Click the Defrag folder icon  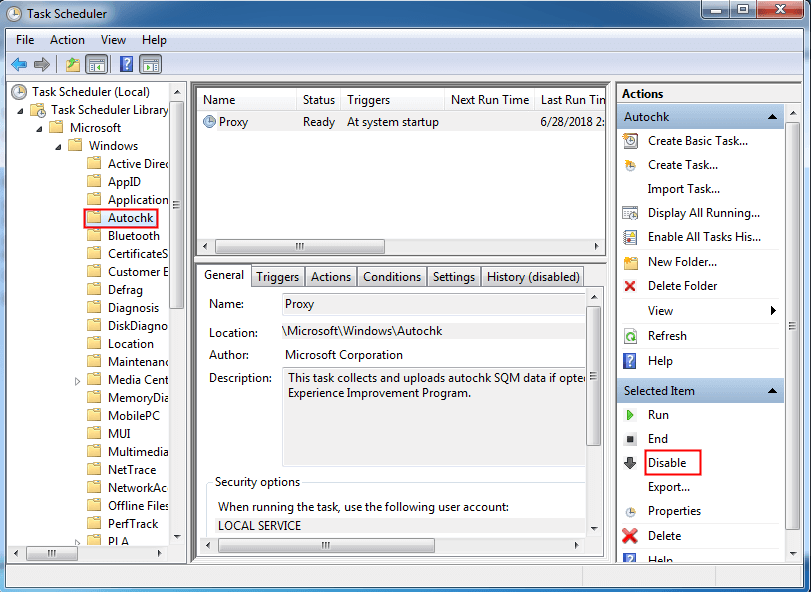pyautogui.click(x=94, y=290)
